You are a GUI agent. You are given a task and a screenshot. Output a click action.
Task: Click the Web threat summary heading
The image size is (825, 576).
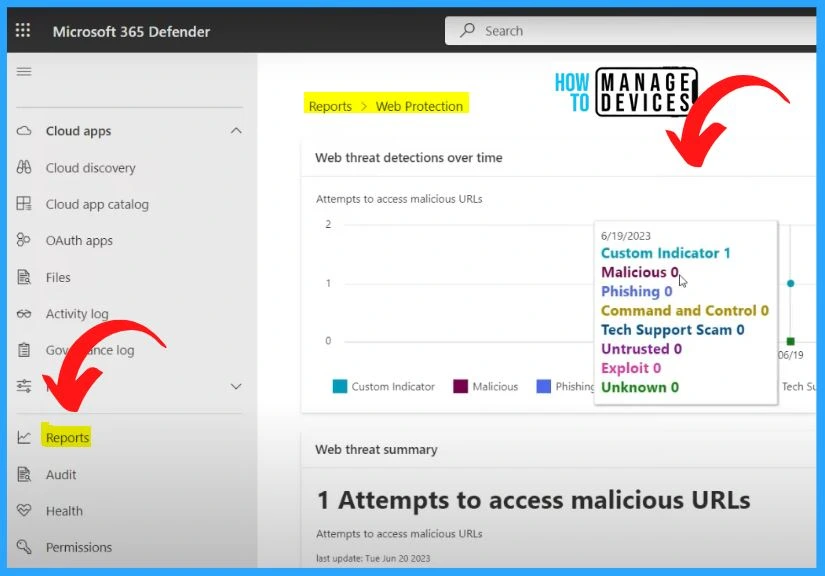(x=376, y=450)
